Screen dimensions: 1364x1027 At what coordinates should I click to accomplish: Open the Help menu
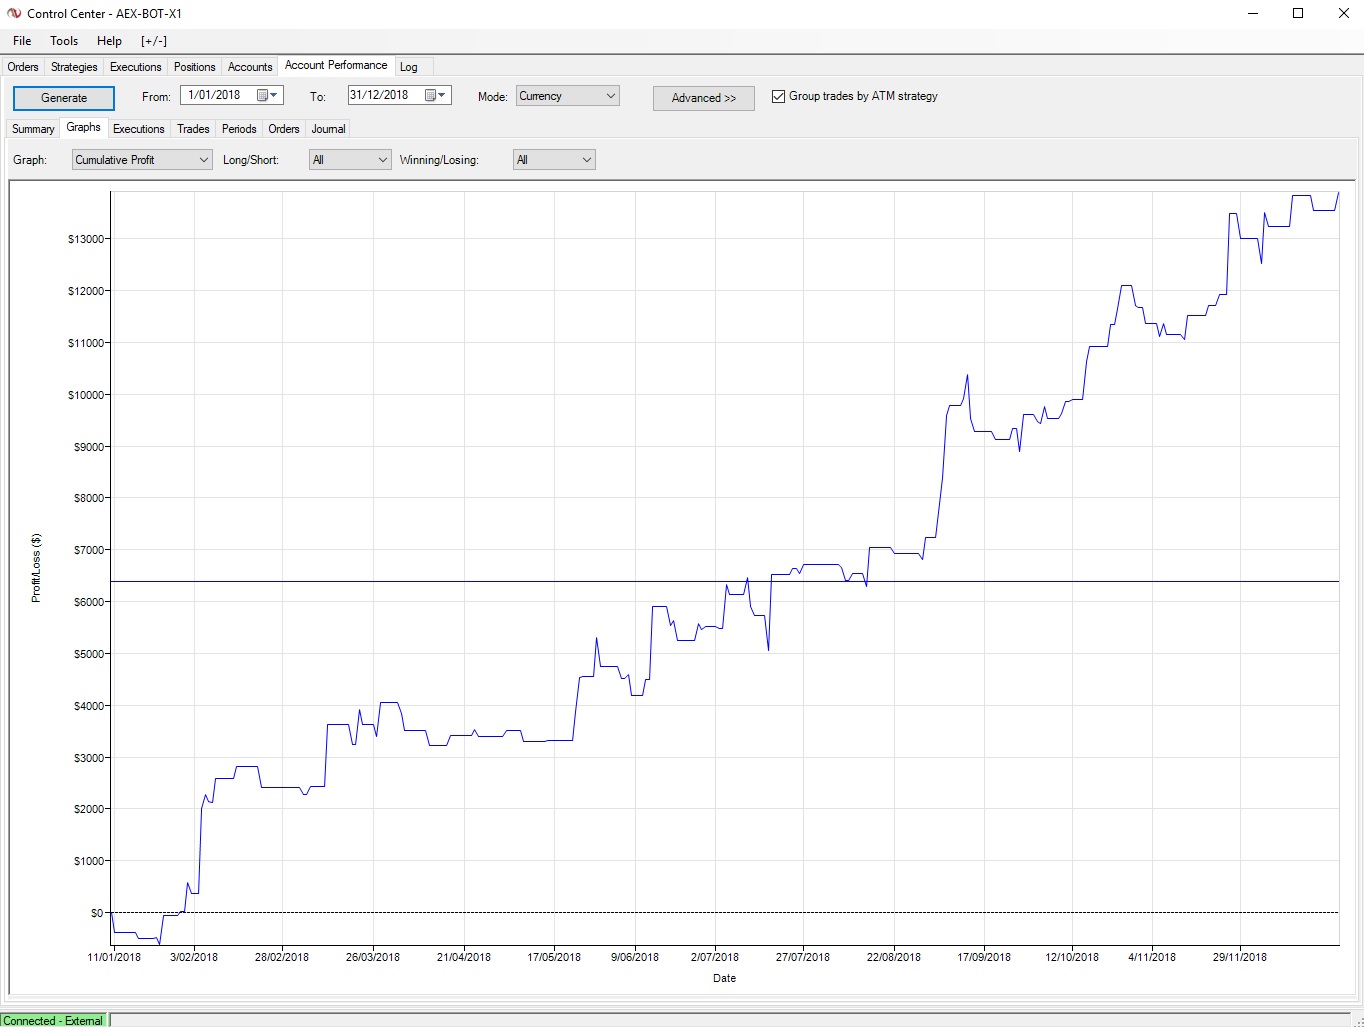(109, 41)
